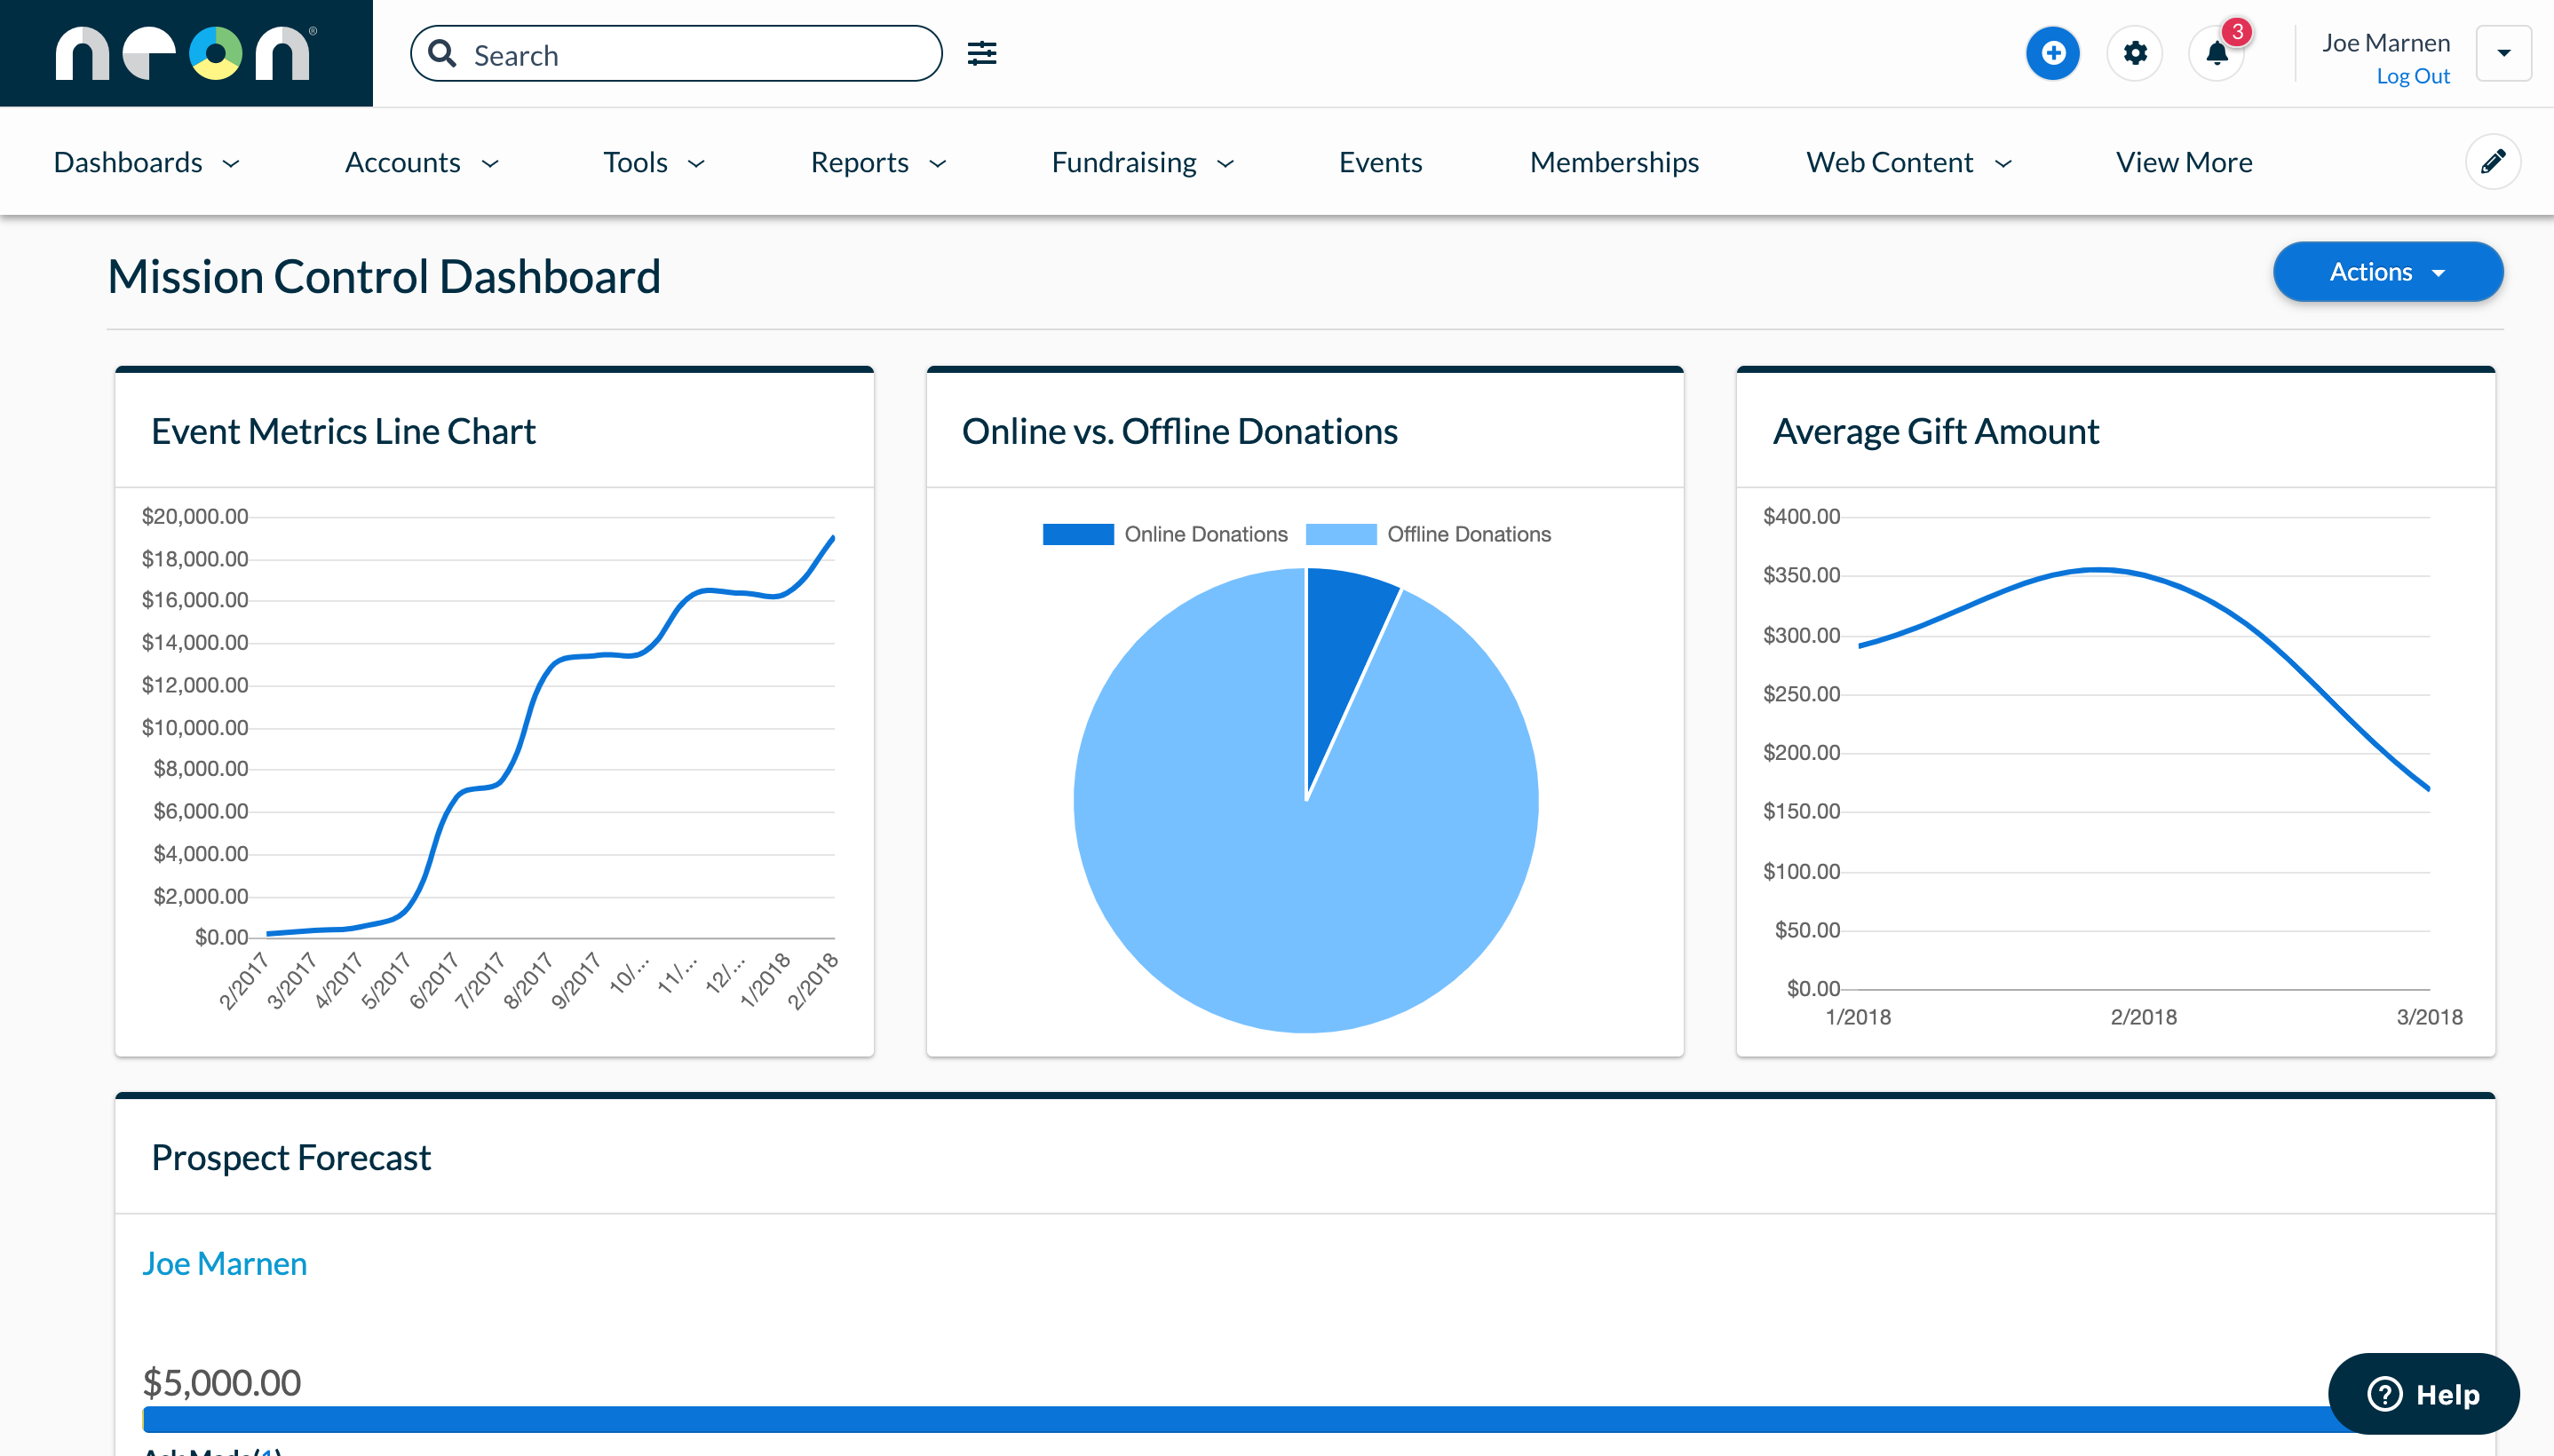
Task: Open advanced search filter sliders icon
Action: pos(981,53)
